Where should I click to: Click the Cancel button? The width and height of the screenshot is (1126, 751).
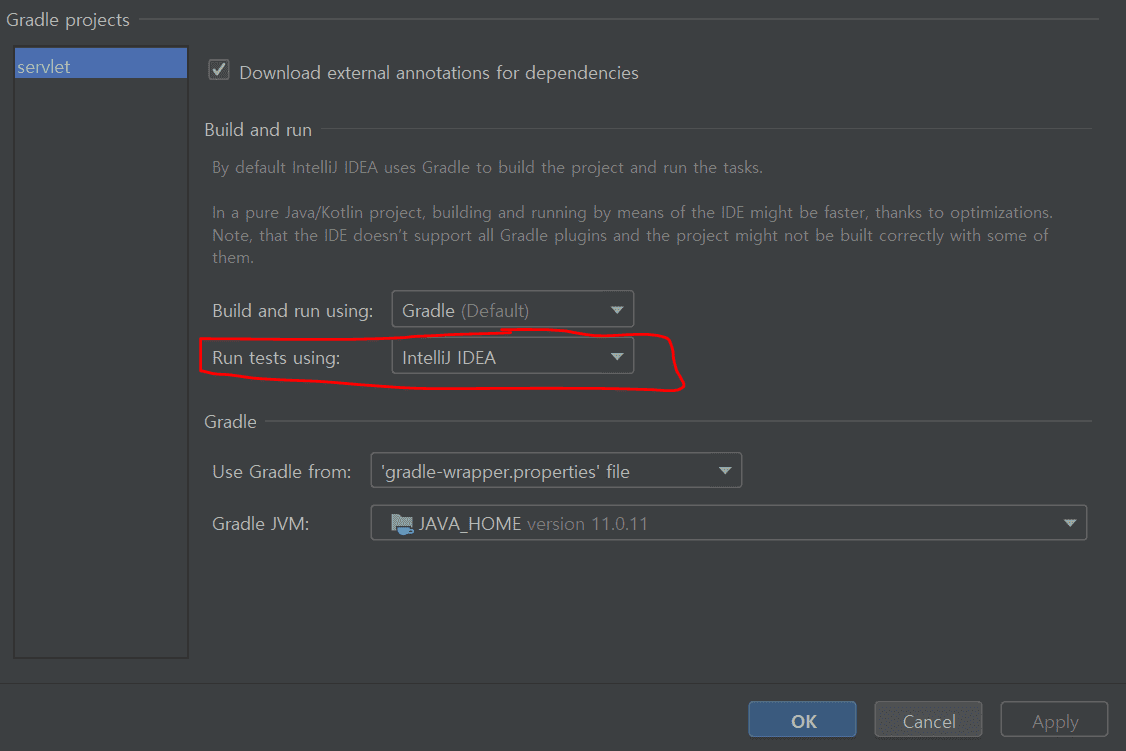pyautogui.click(x=928, y=720)
